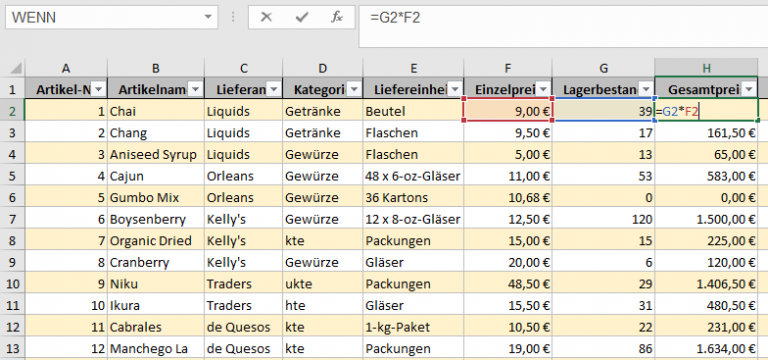The height and width of the screenshot is (360, 768).
Task: Click the 1.634,00 € total cell
Action: 706,349
